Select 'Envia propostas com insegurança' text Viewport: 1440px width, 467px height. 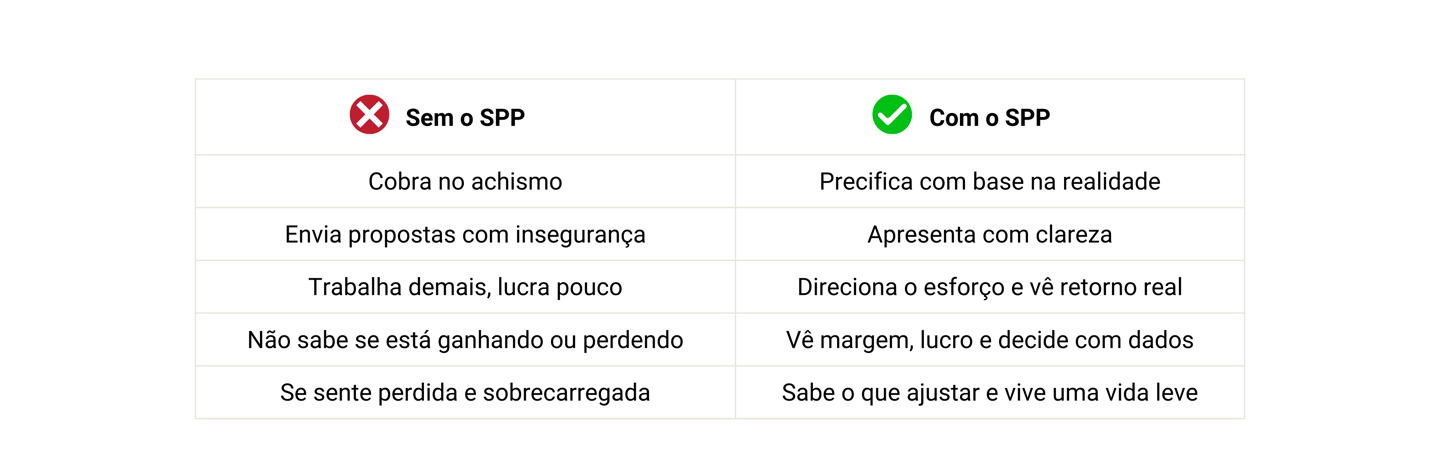click(465, 234)
